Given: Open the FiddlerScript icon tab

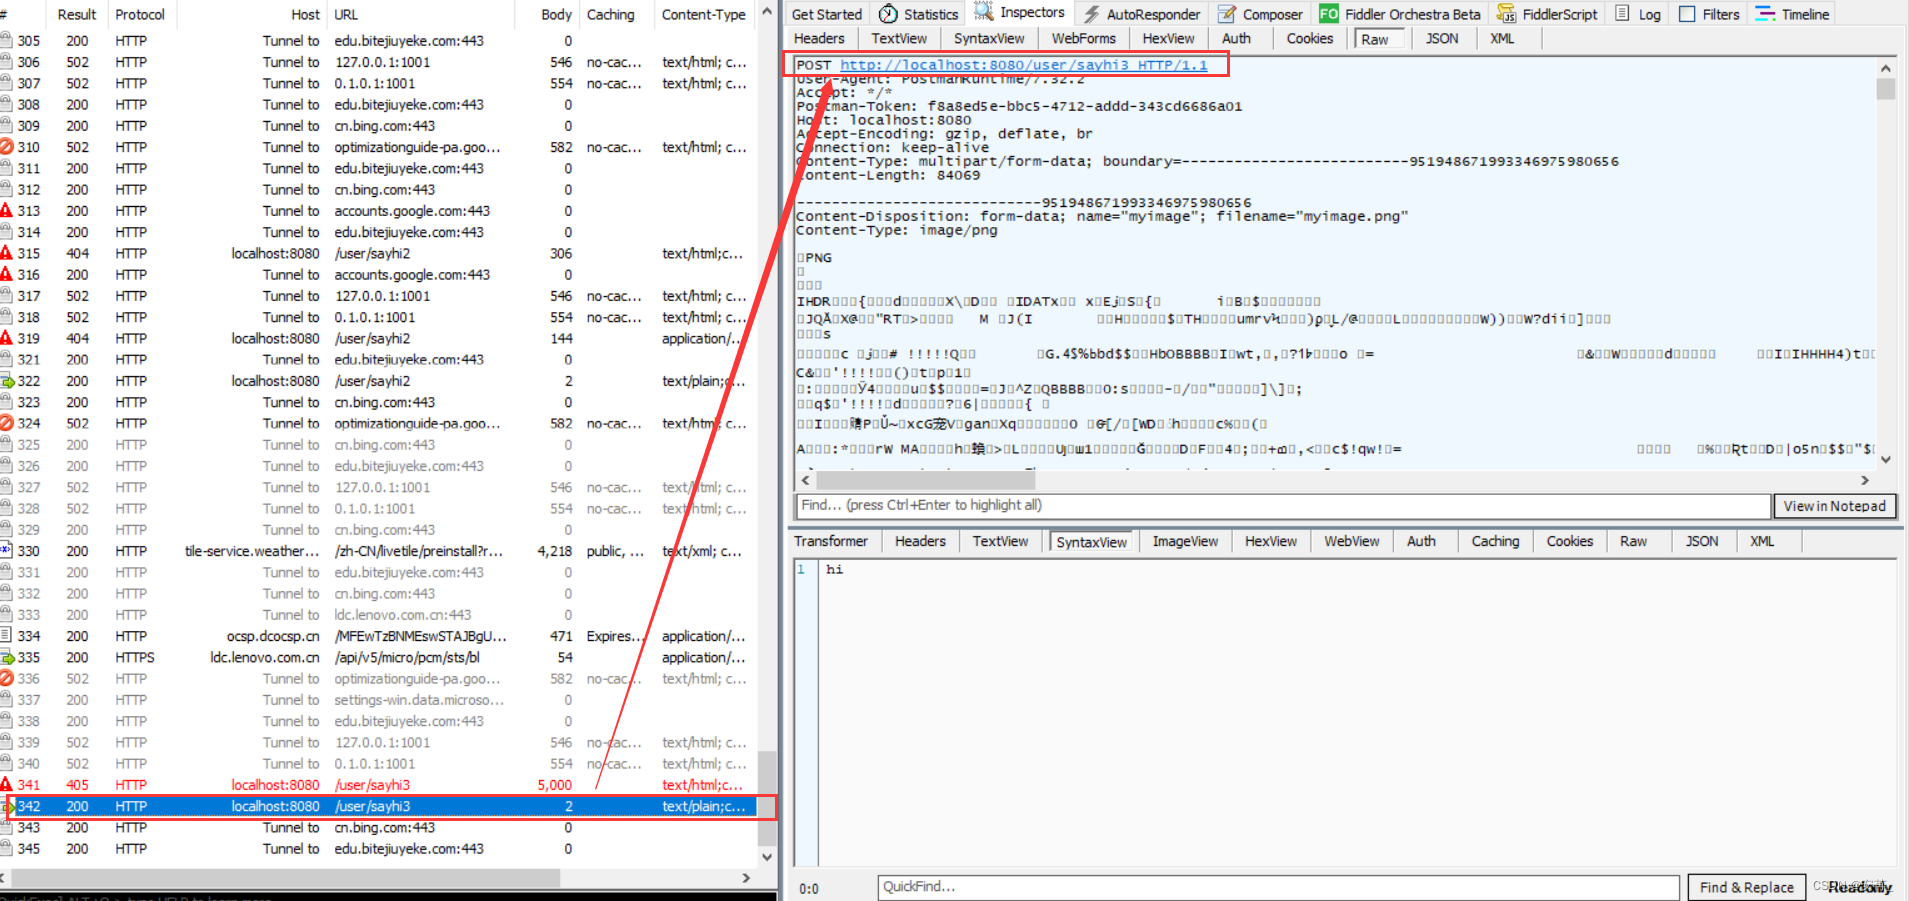Looking at the screenshot, I should [x=1505, y=14].
